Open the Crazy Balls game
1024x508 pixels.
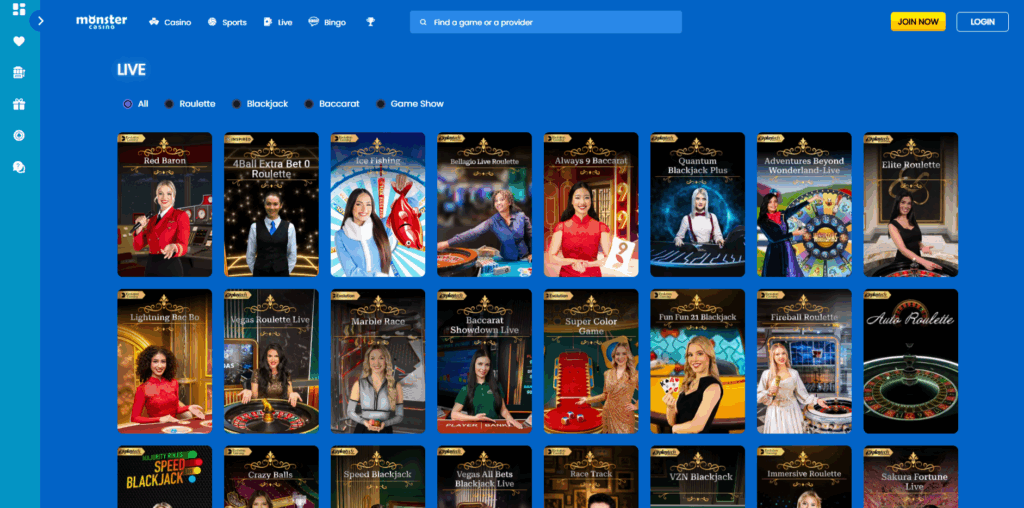click(x=271, y=477)
